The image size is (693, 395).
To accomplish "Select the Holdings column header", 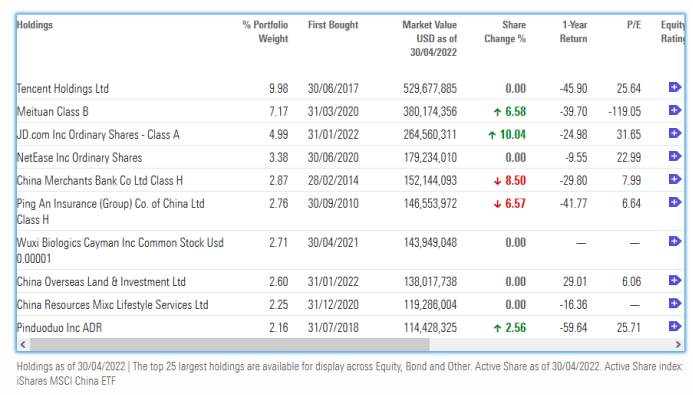I will coord(34,25).
